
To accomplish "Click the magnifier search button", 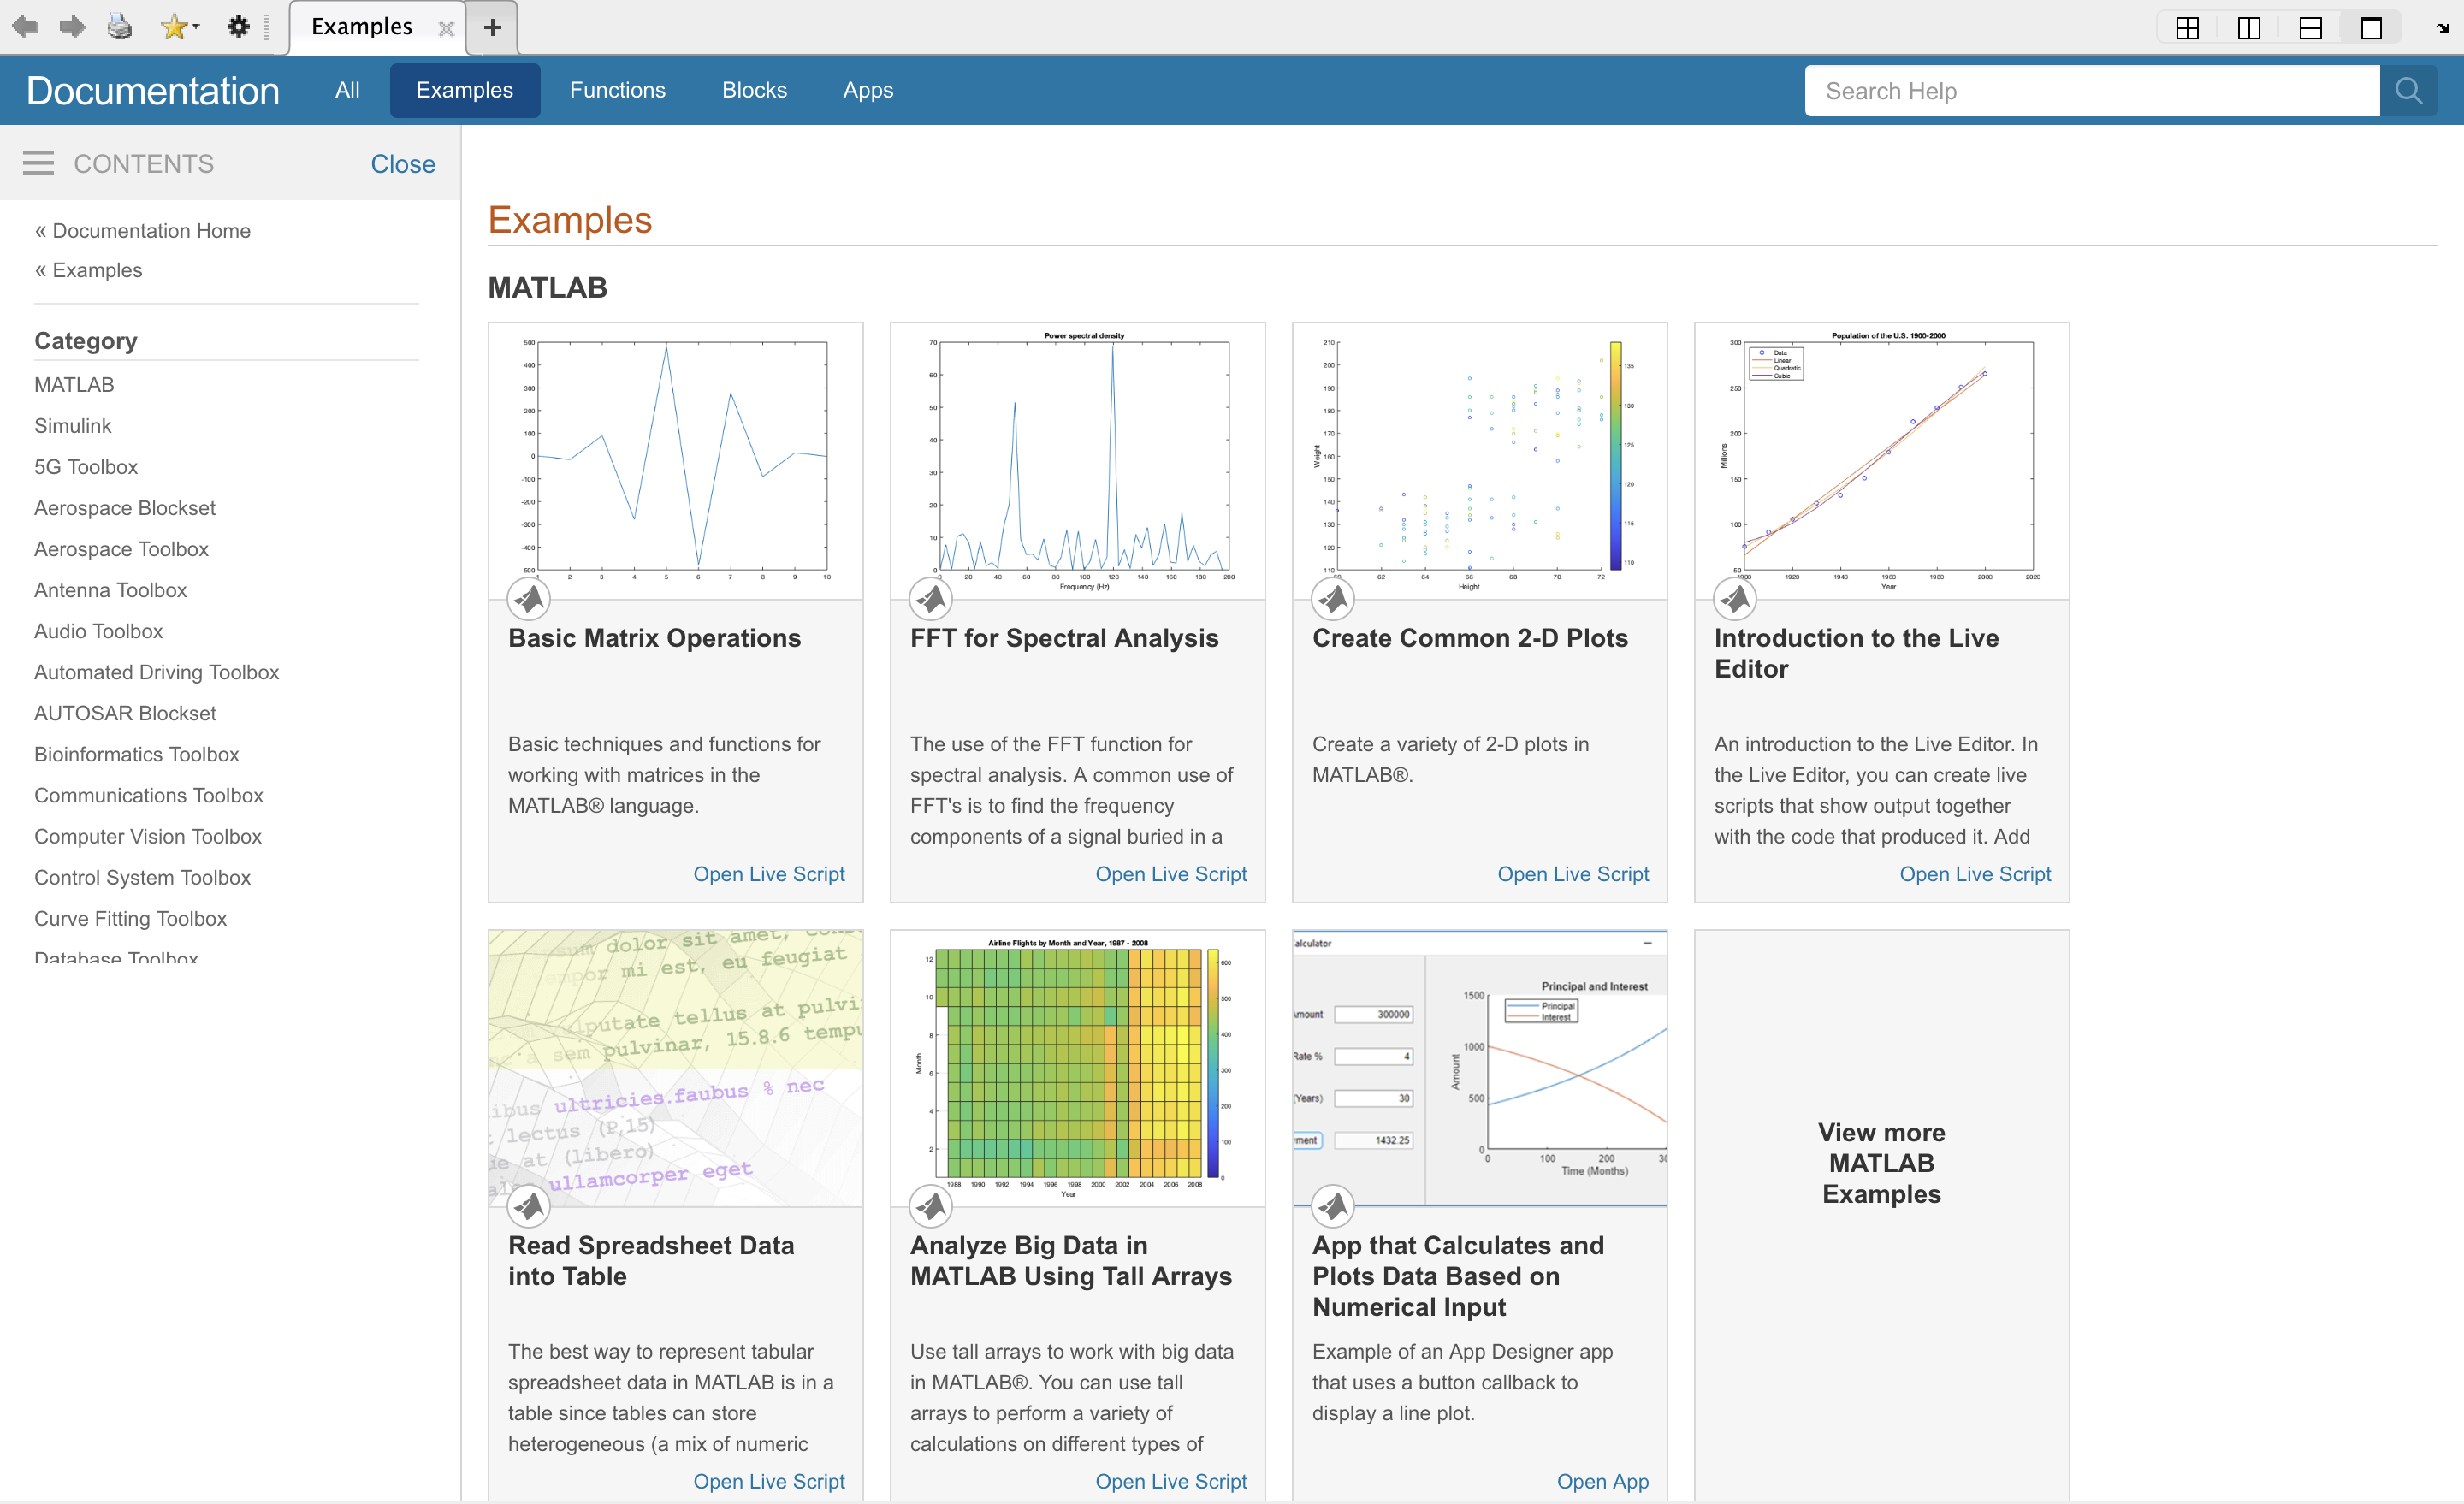I will [x=2408, y=91].
